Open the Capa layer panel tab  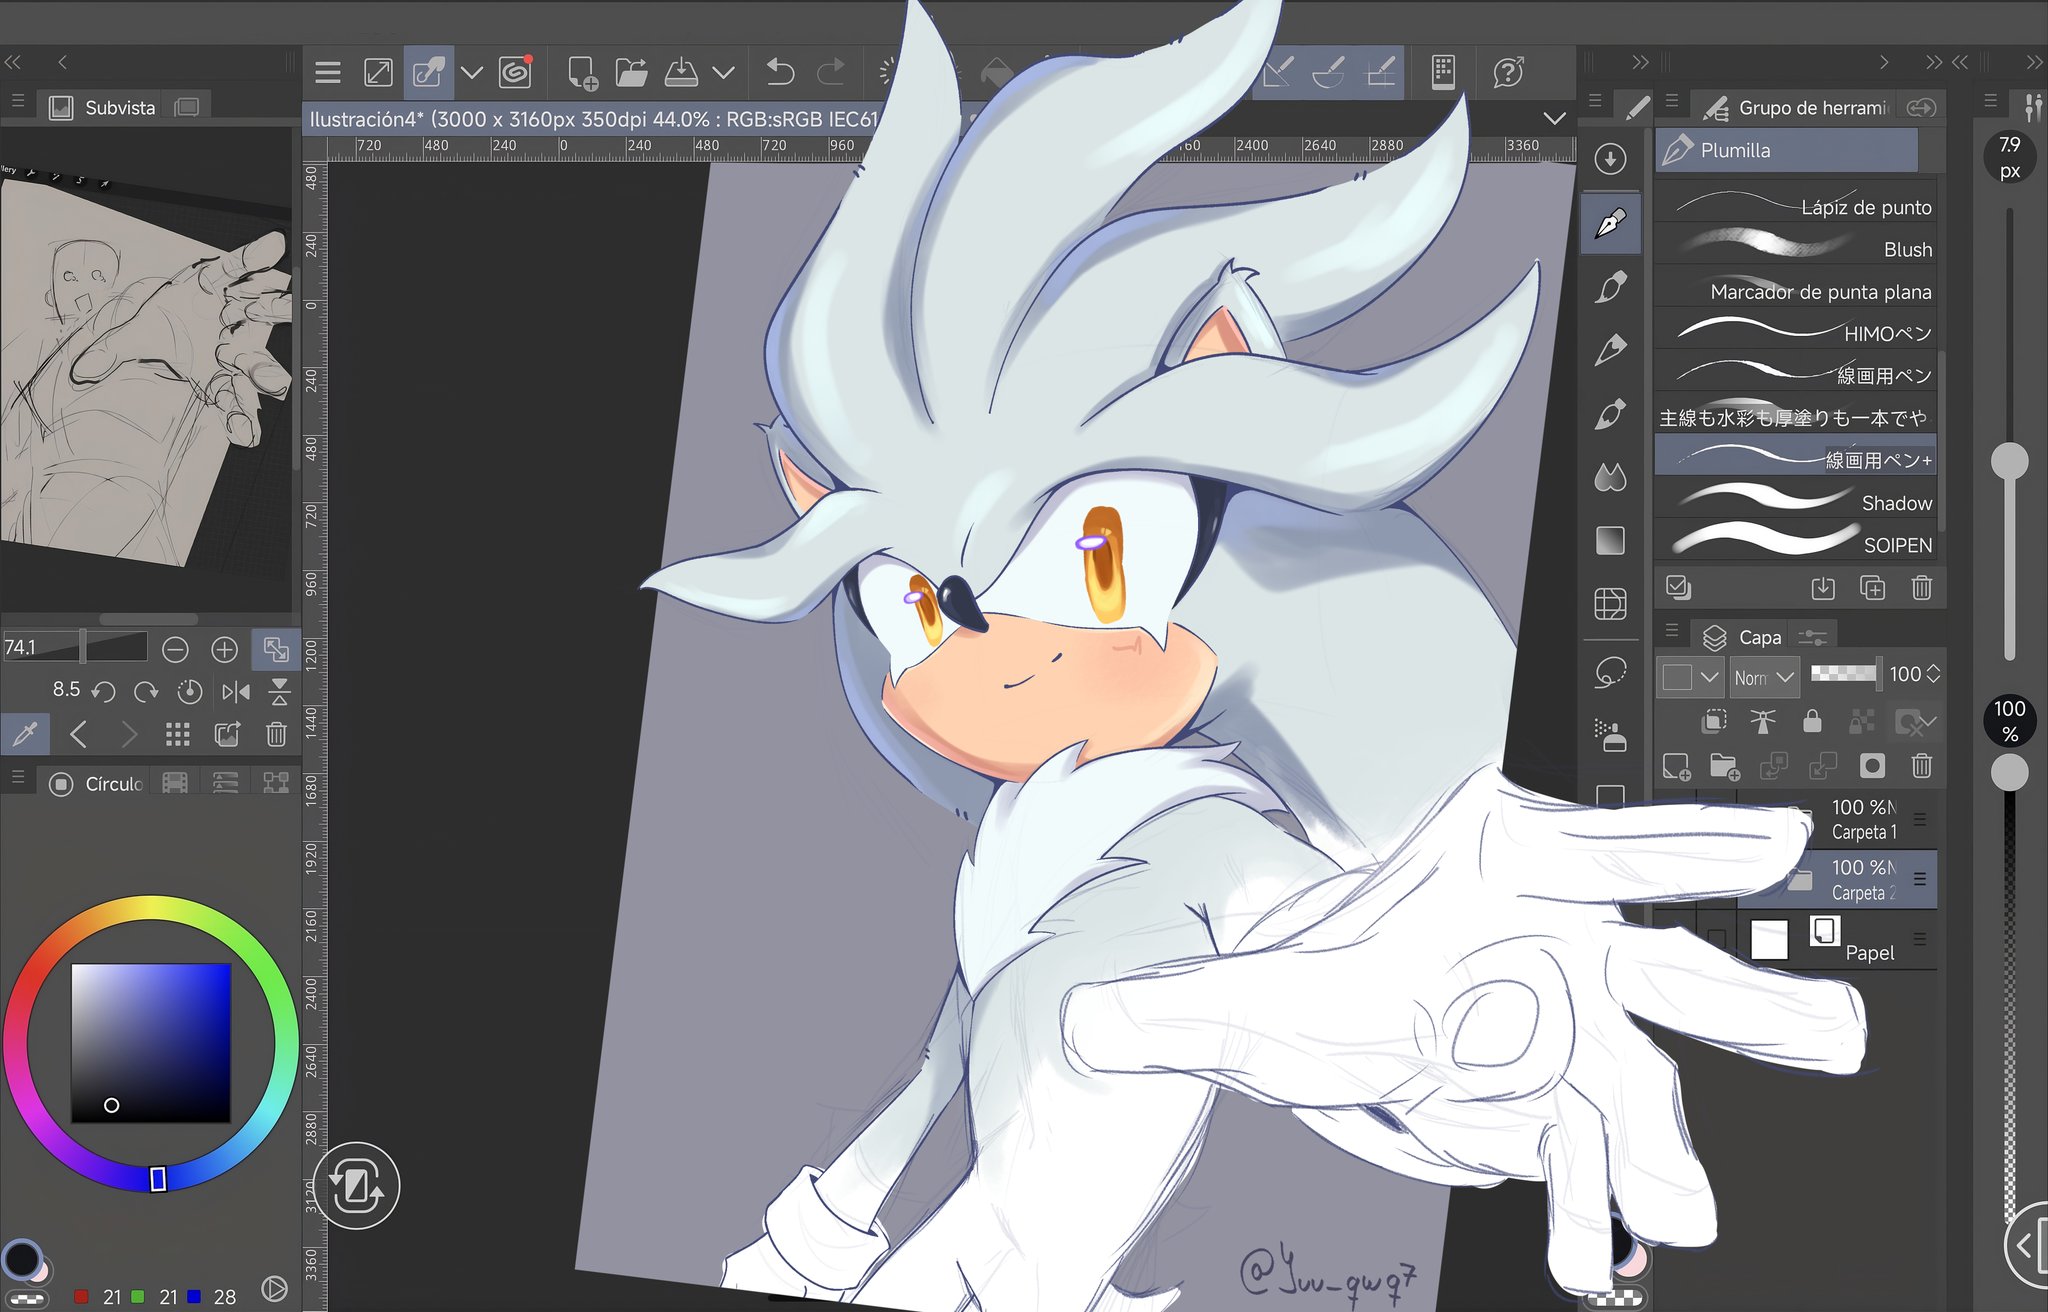pos(1746,637)
